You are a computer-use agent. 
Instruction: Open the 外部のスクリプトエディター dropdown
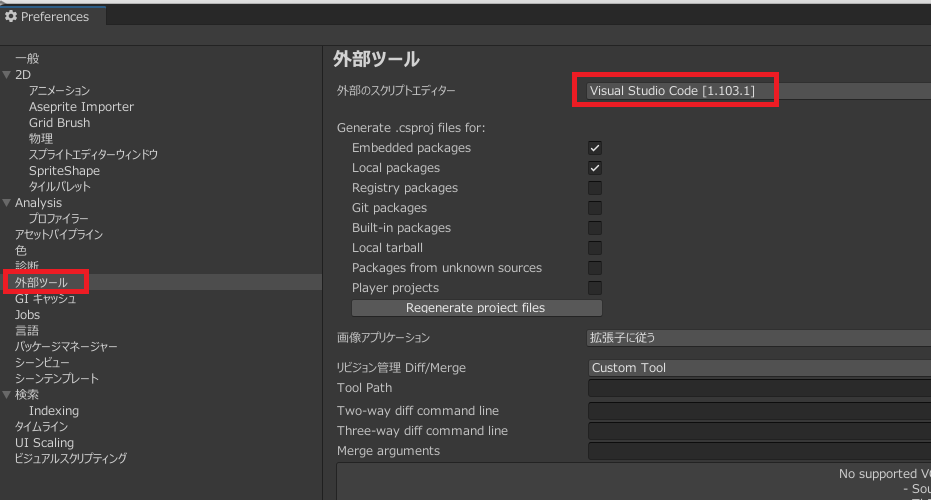(x=759, y=91)
